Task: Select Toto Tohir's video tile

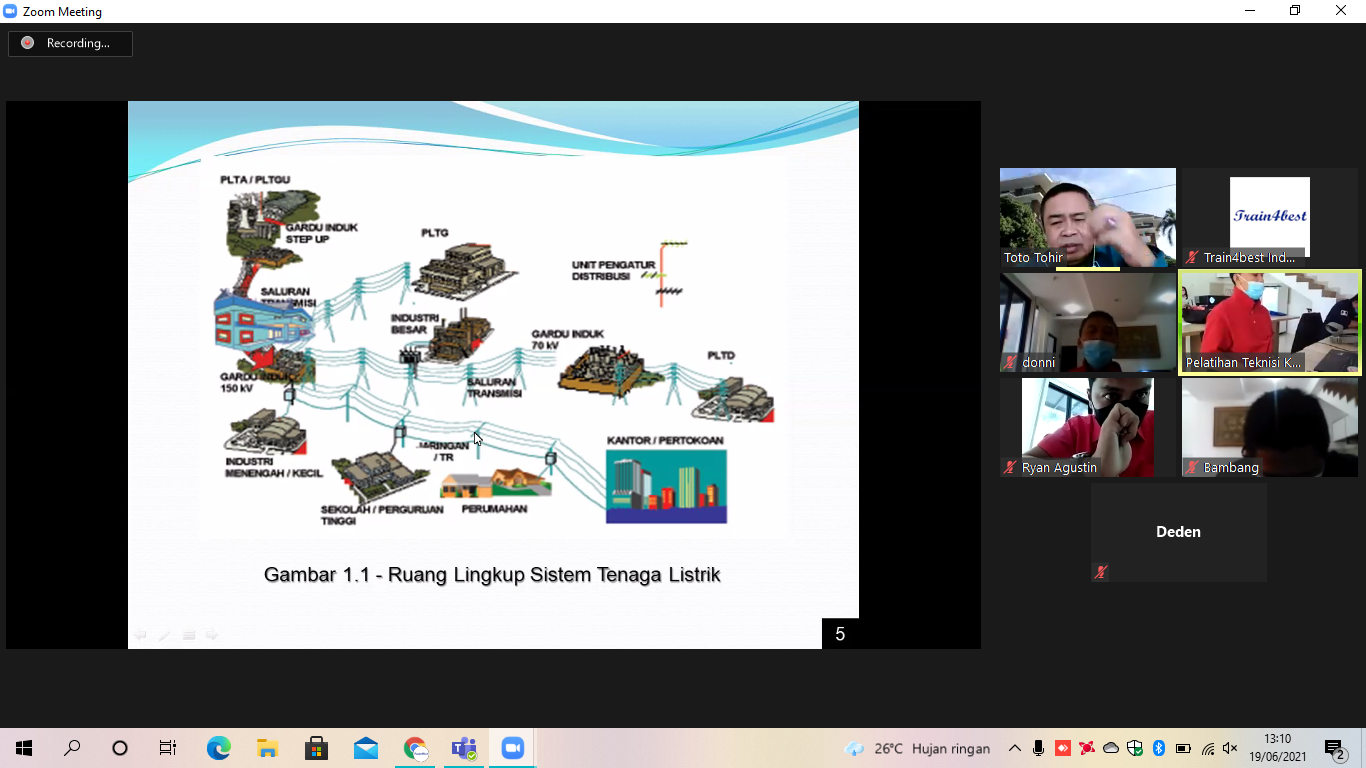Action: [x=1088, y=216]
